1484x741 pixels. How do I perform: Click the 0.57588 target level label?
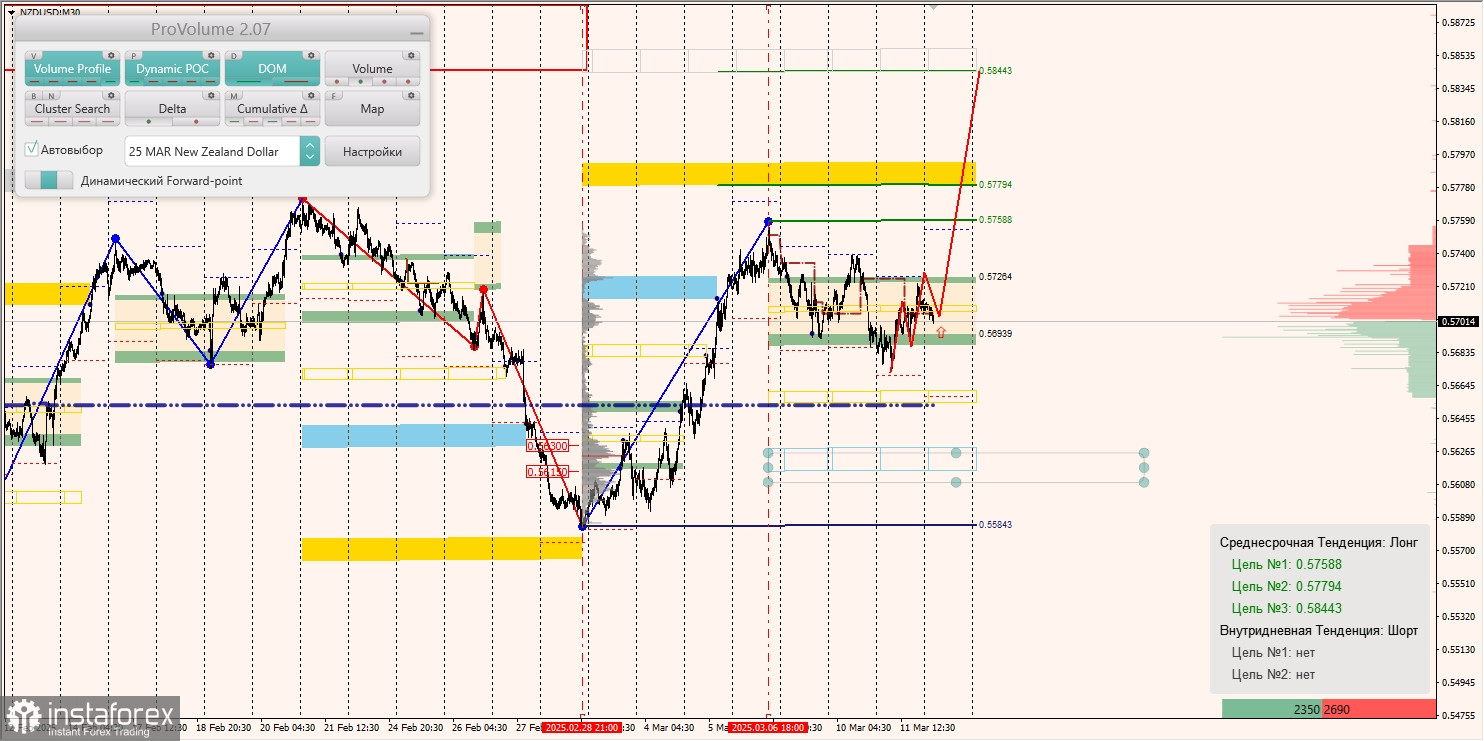pos(996,219)
